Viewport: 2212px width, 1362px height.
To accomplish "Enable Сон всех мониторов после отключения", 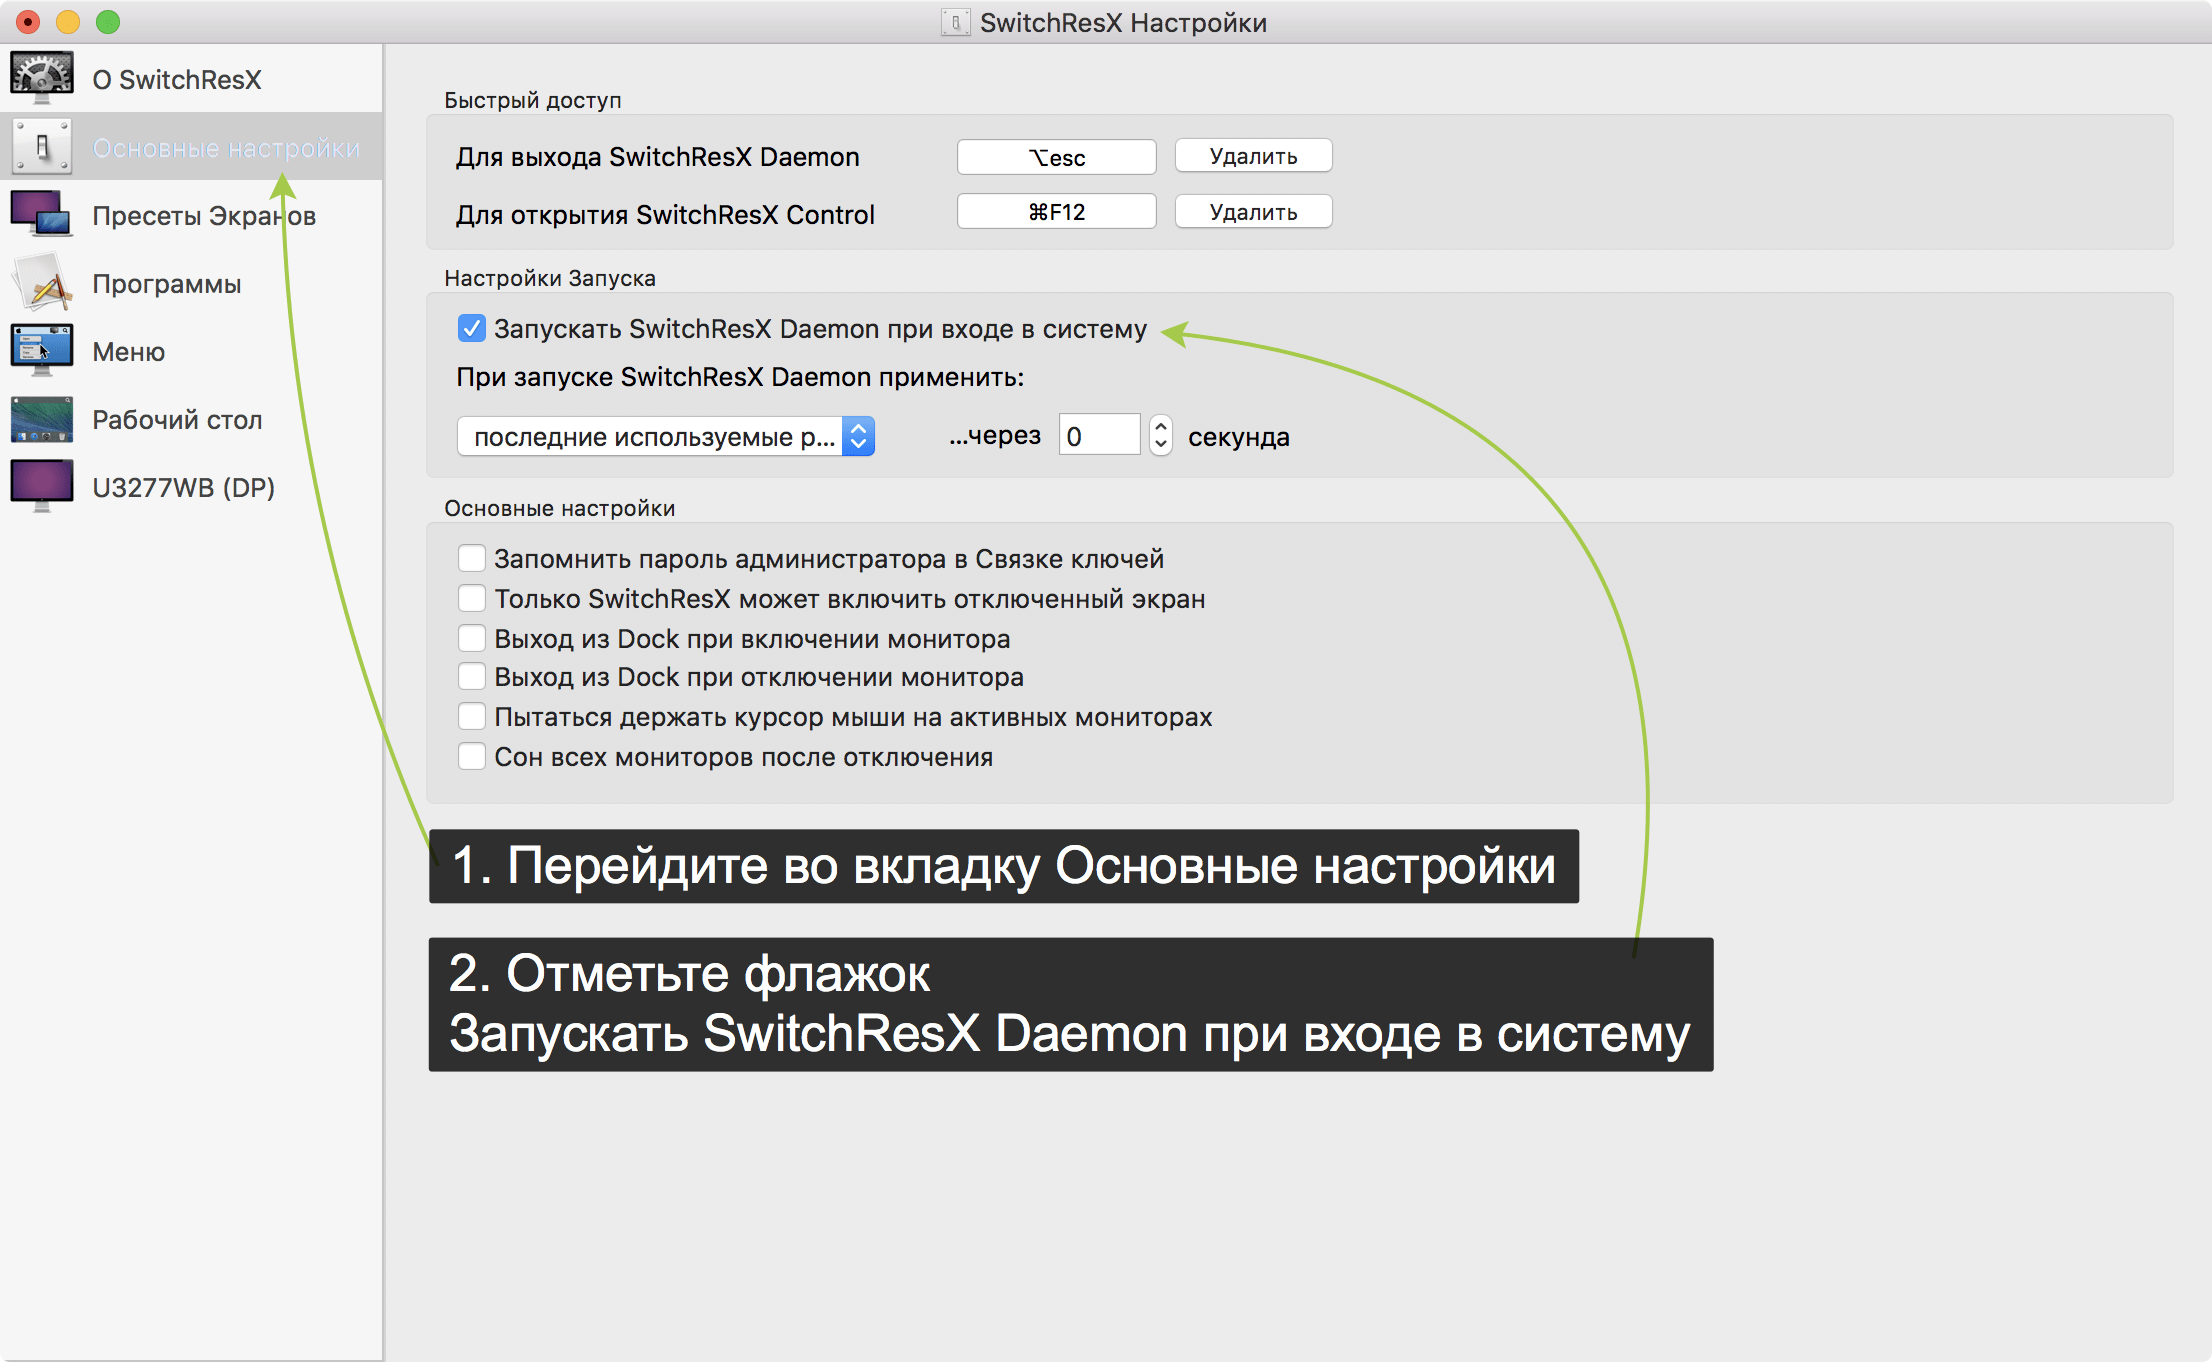I will [471, 756].
